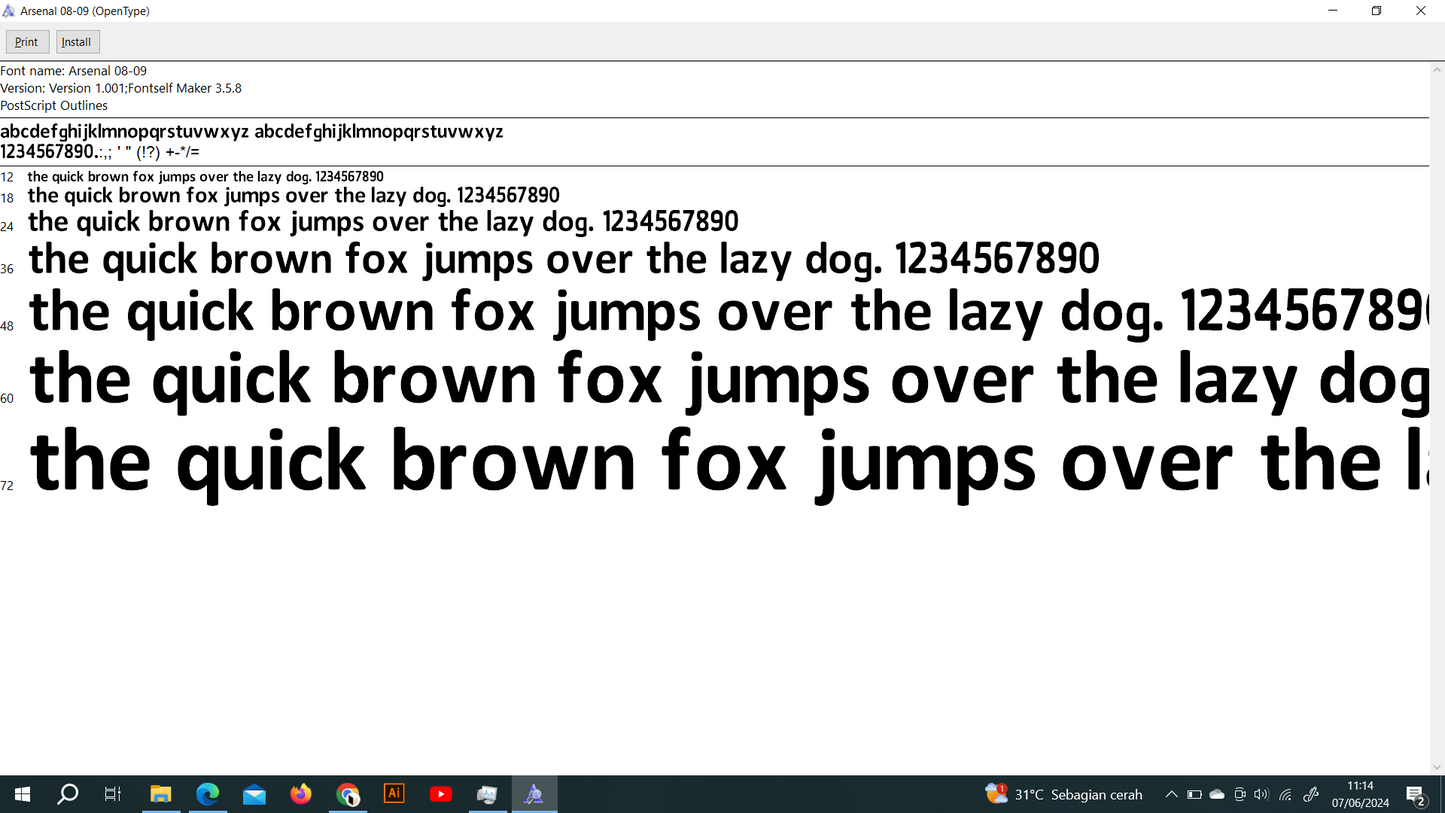
Task: Click the Print button
Action: click(26, 41)
